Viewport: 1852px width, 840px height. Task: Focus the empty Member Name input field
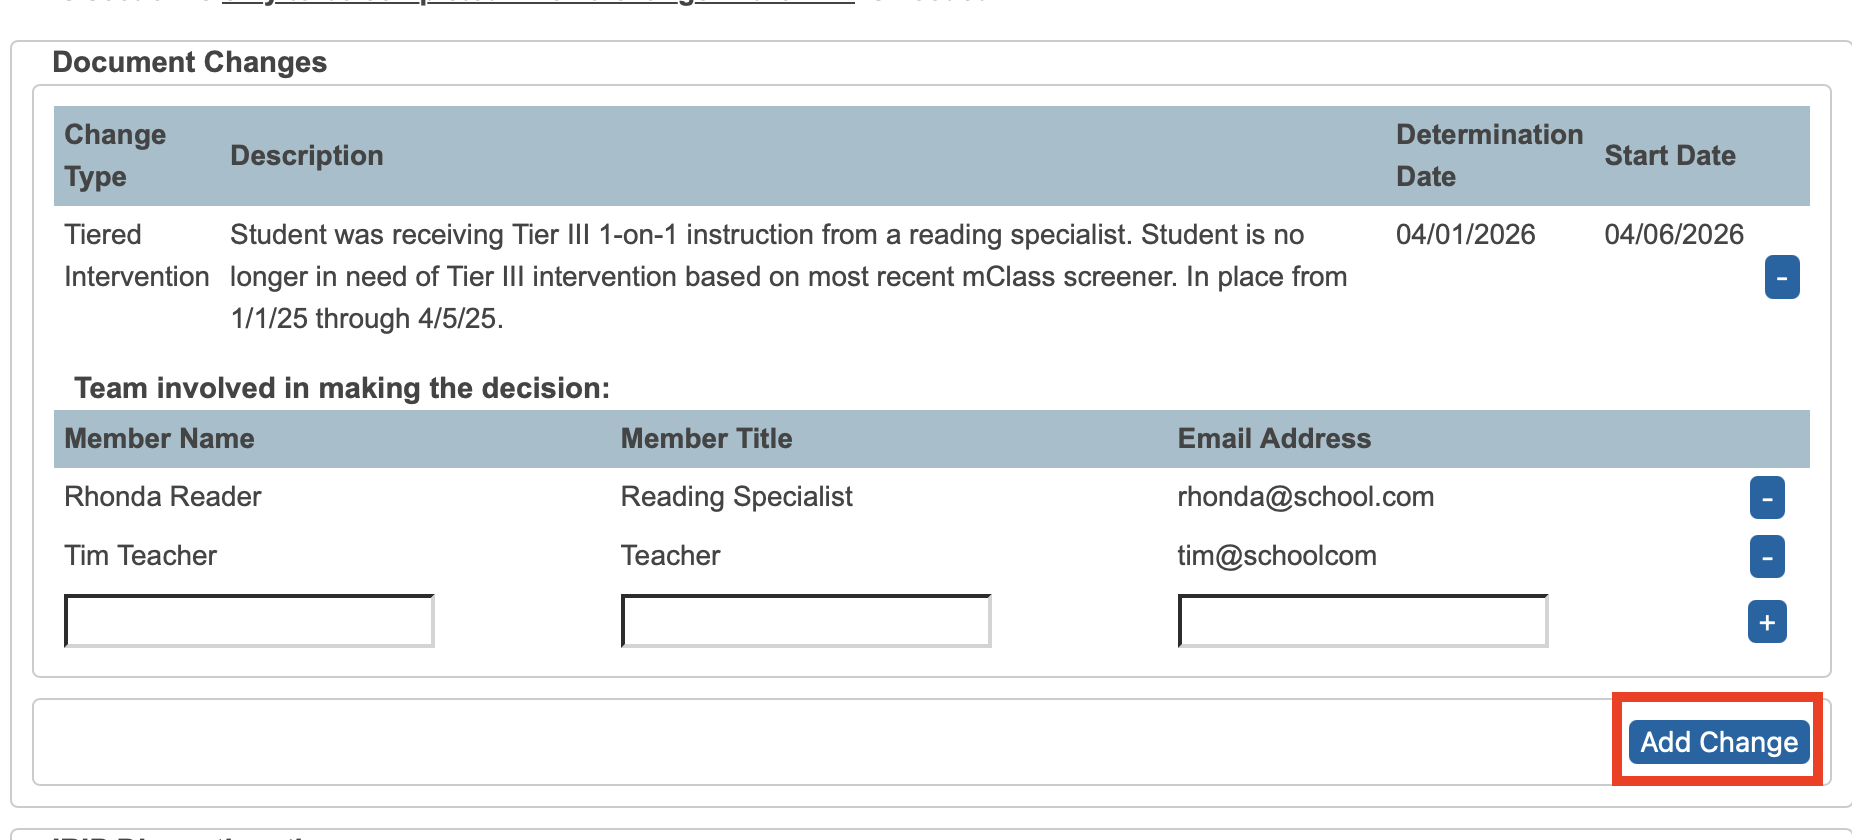click(249, 621)
